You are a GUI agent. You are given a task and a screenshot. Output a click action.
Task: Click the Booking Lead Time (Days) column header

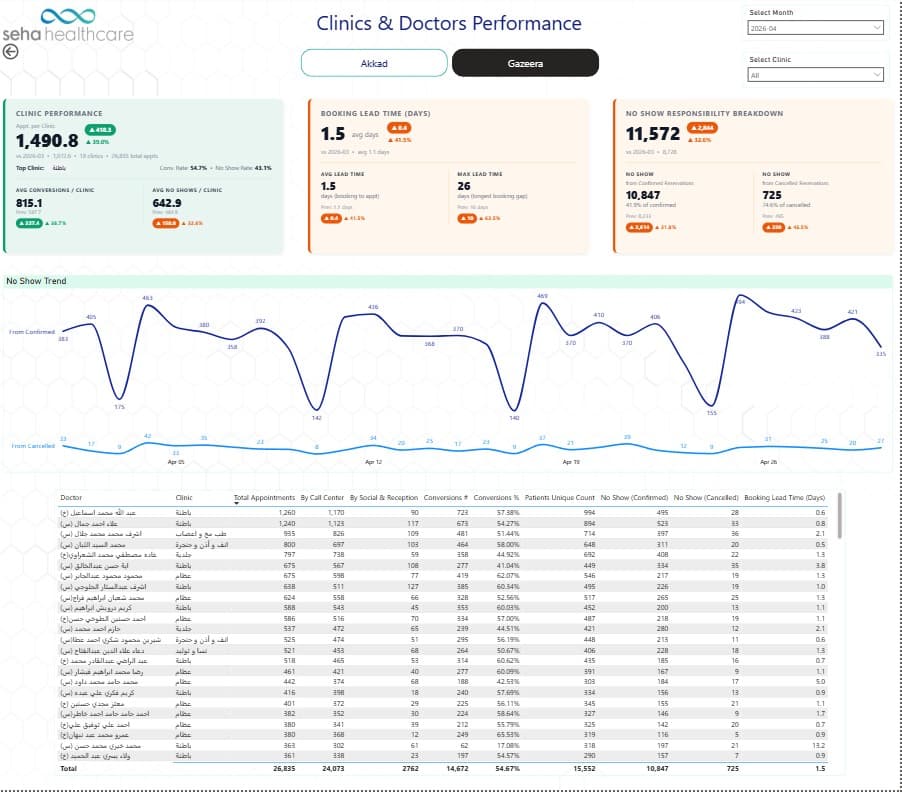[x=785, y=498]
